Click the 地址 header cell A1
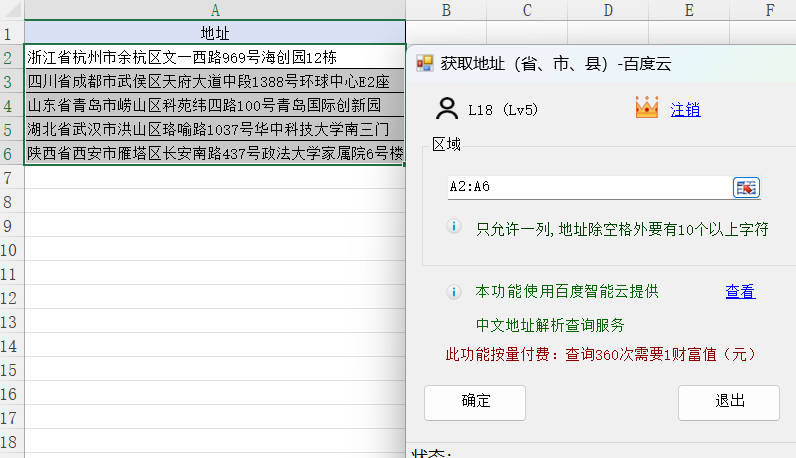Viewport: 796px width, 458px height. click(215, 33)
